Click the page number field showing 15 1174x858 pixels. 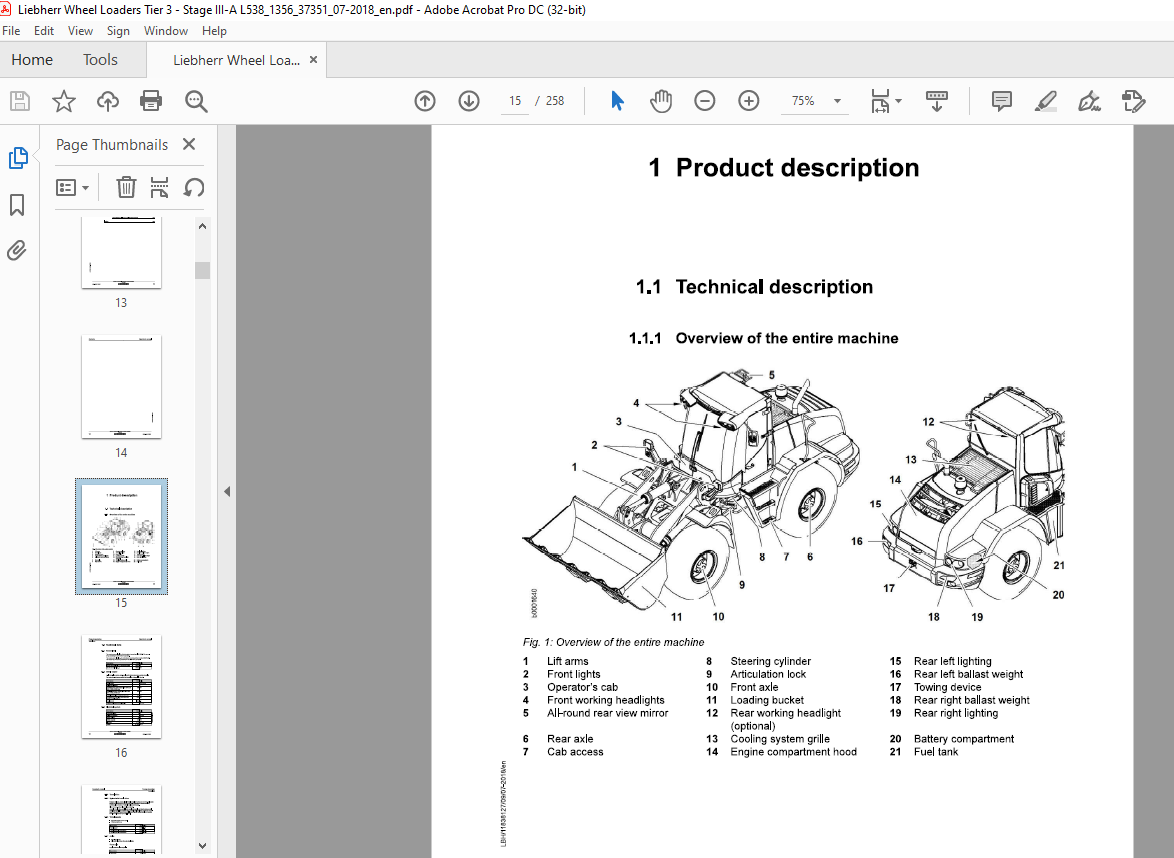515,101
